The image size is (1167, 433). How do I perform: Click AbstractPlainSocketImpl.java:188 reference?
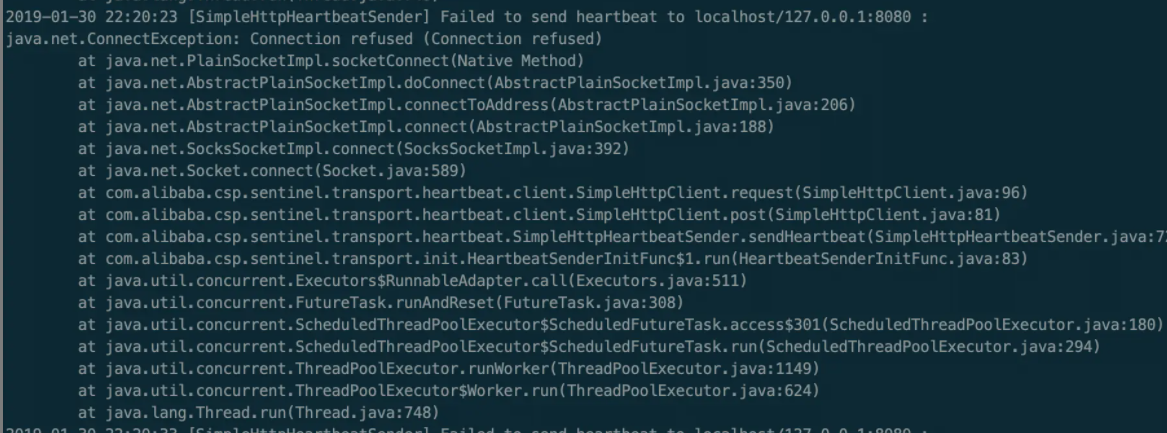point(621,127)
